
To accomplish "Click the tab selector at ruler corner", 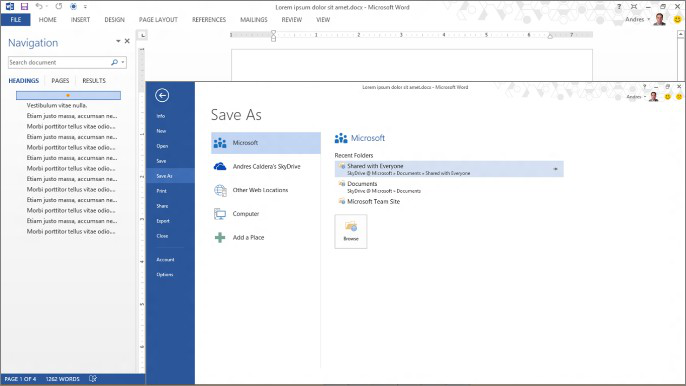I will [x=142, y=35].
